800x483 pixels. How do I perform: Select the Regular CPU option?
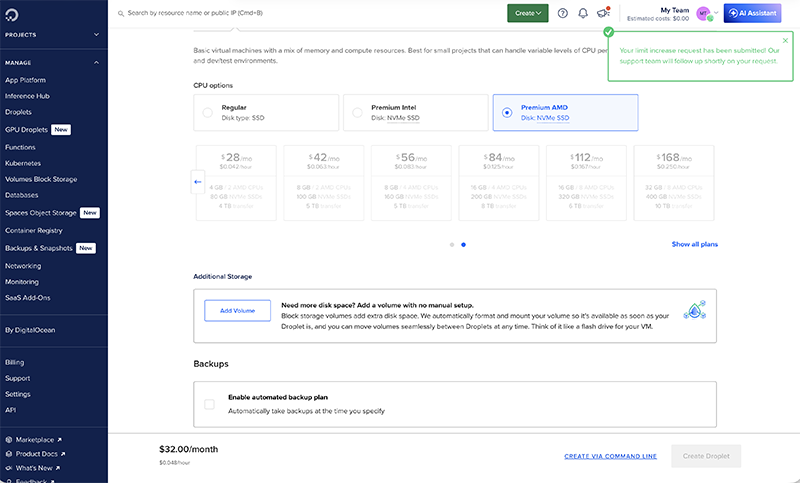(207, 113)
